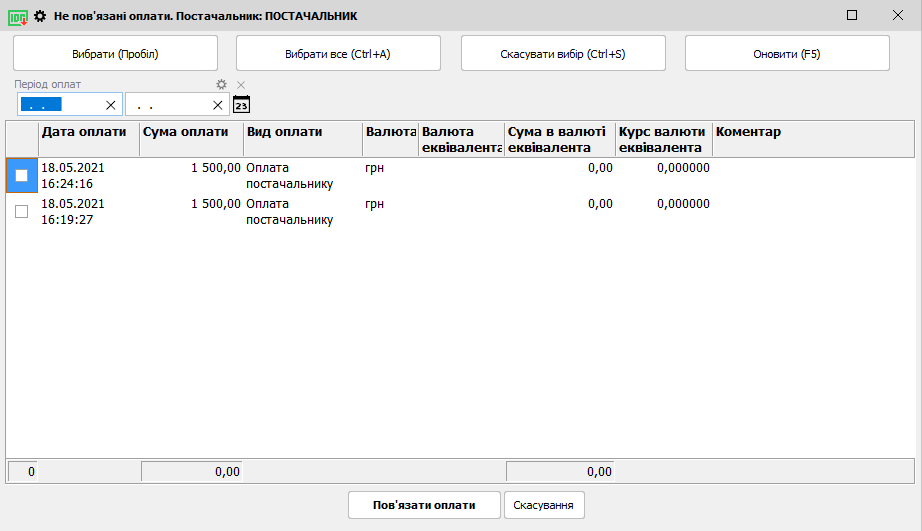Click footer total under Сума в валюті еквівалента
Screen dimensions: 922x531
[560, 471]
